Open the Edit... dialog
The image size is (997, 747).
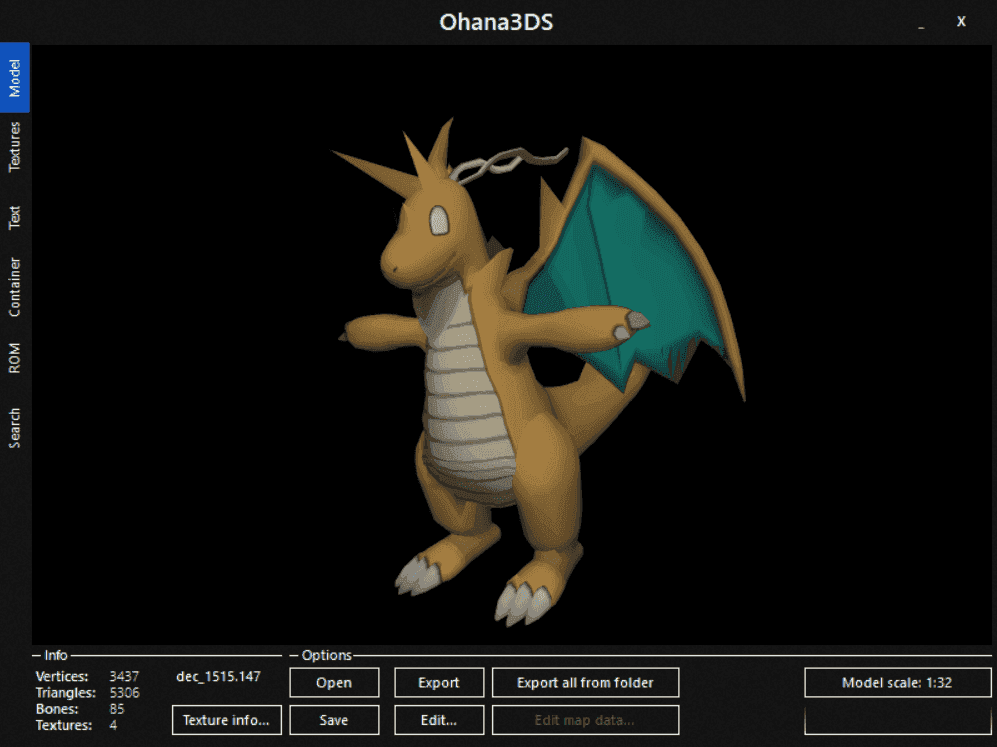439,720
